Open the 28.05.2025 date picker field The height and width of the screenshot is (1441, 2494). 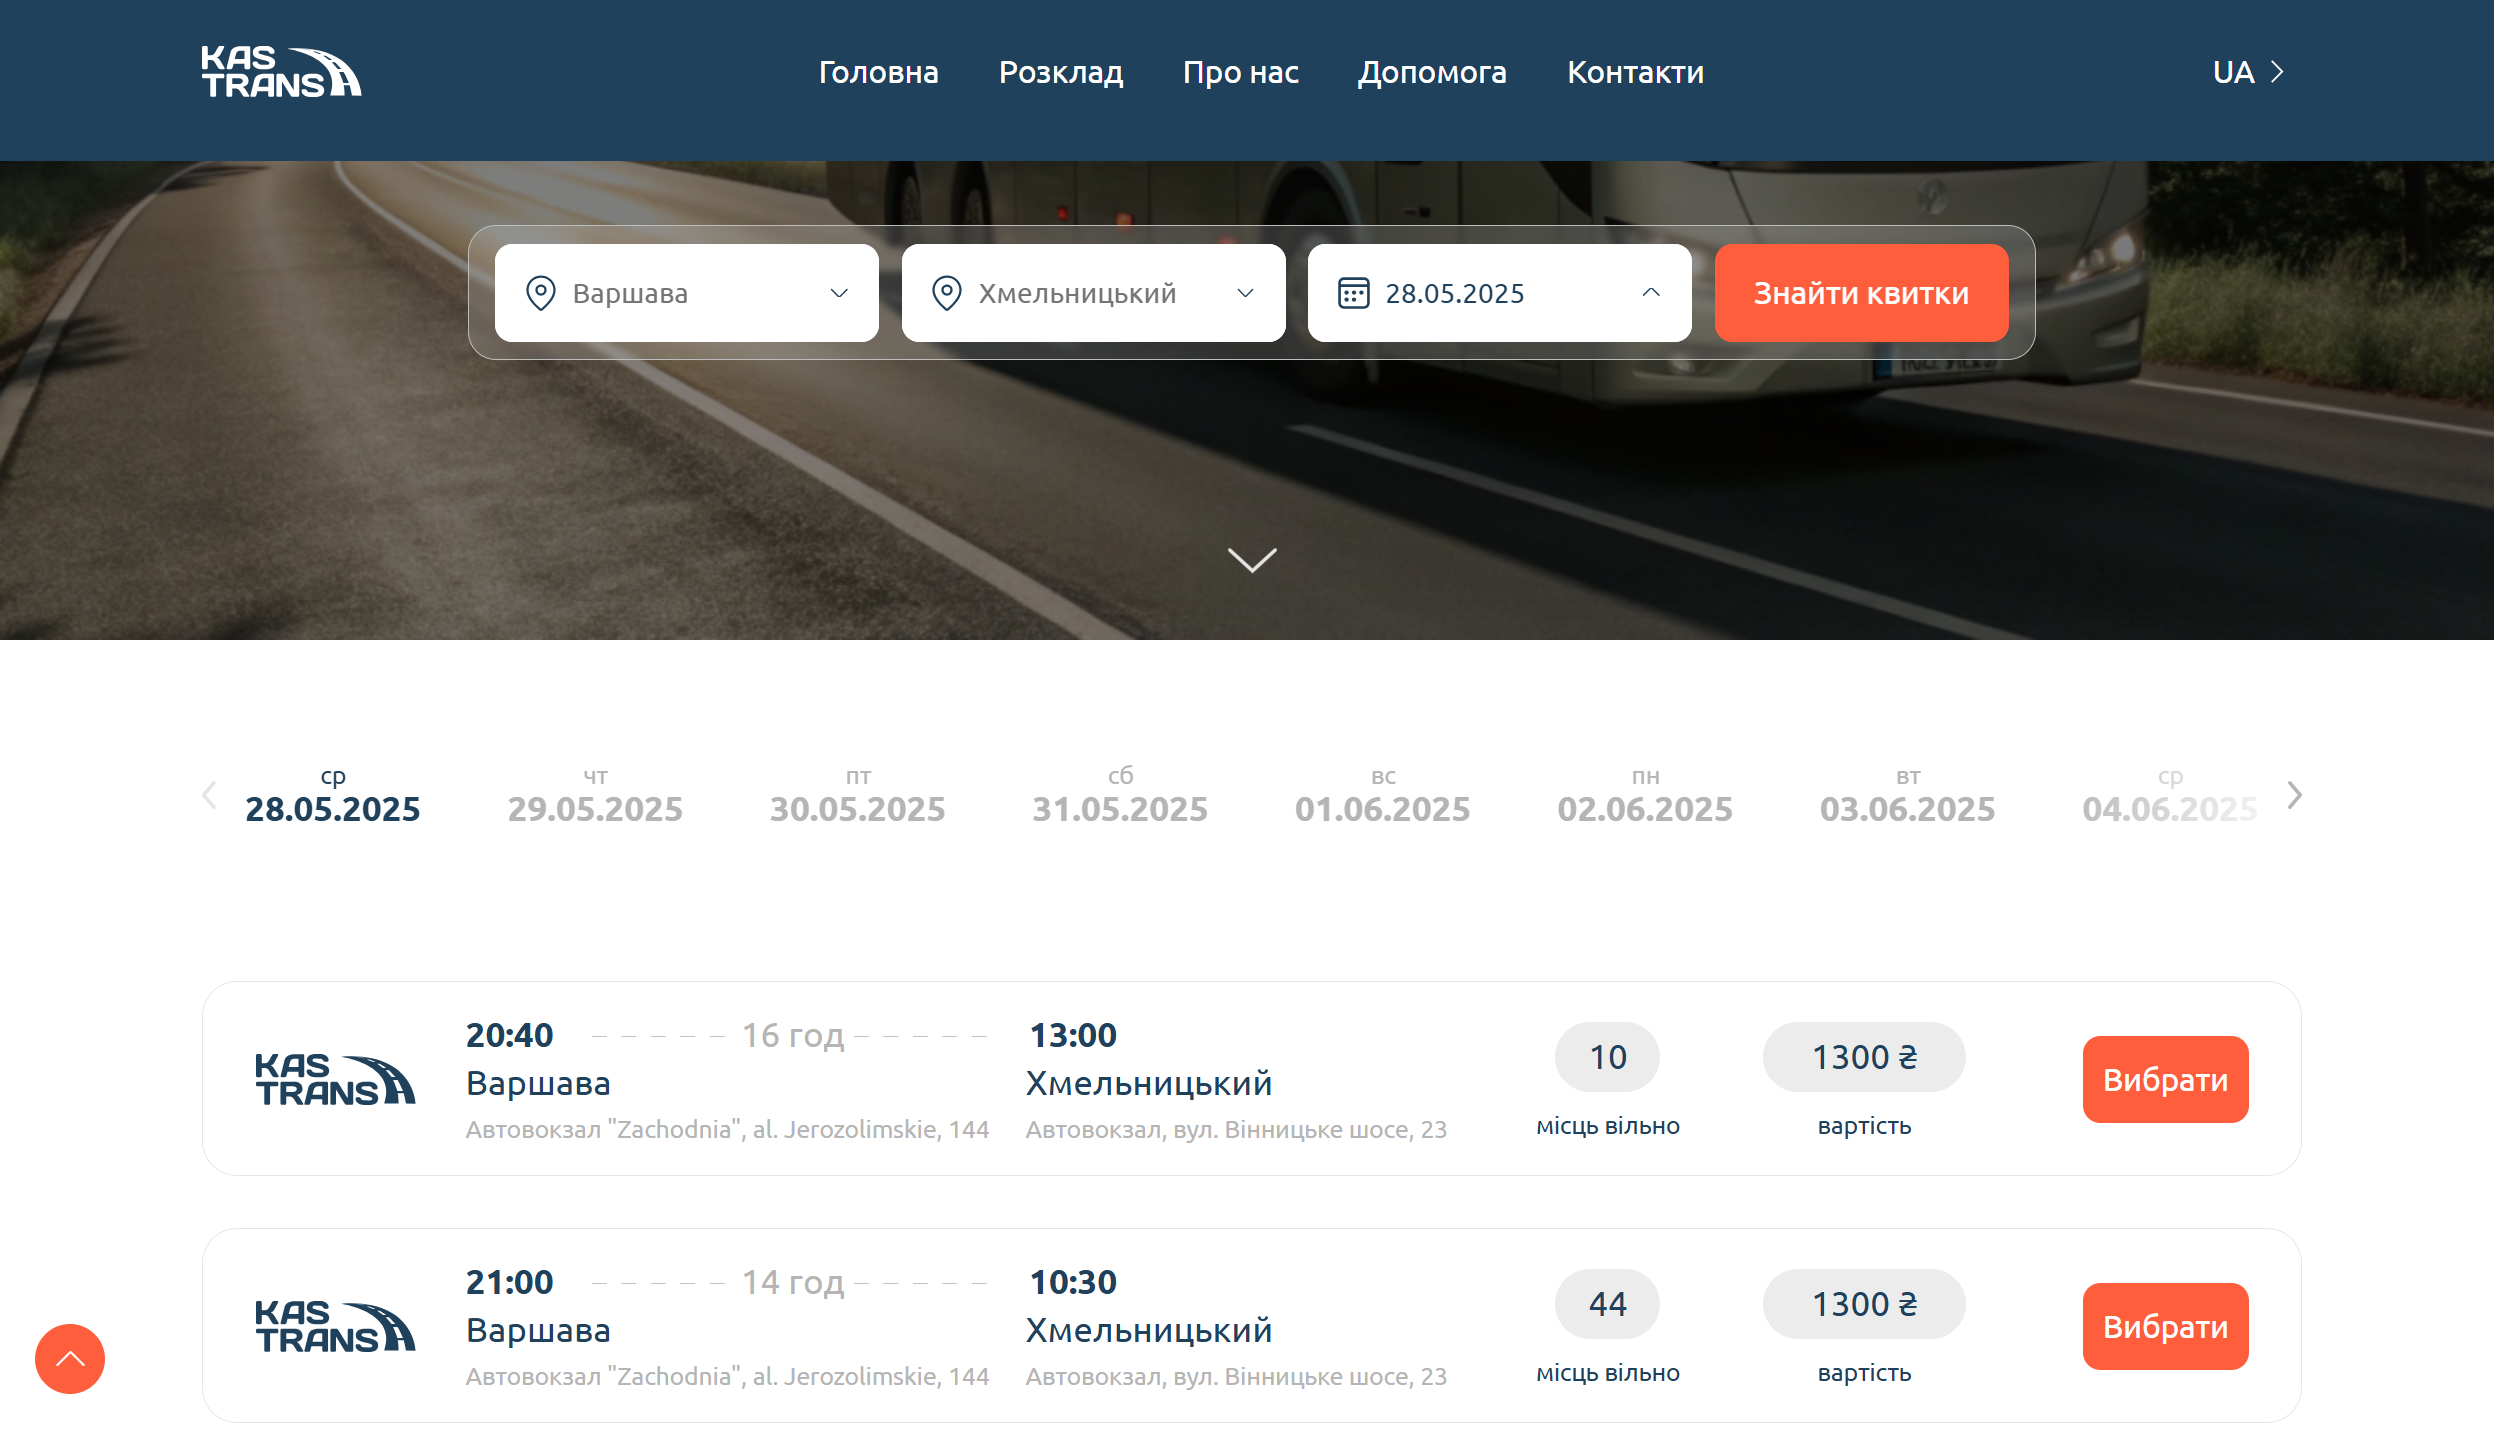[1499, 293]
